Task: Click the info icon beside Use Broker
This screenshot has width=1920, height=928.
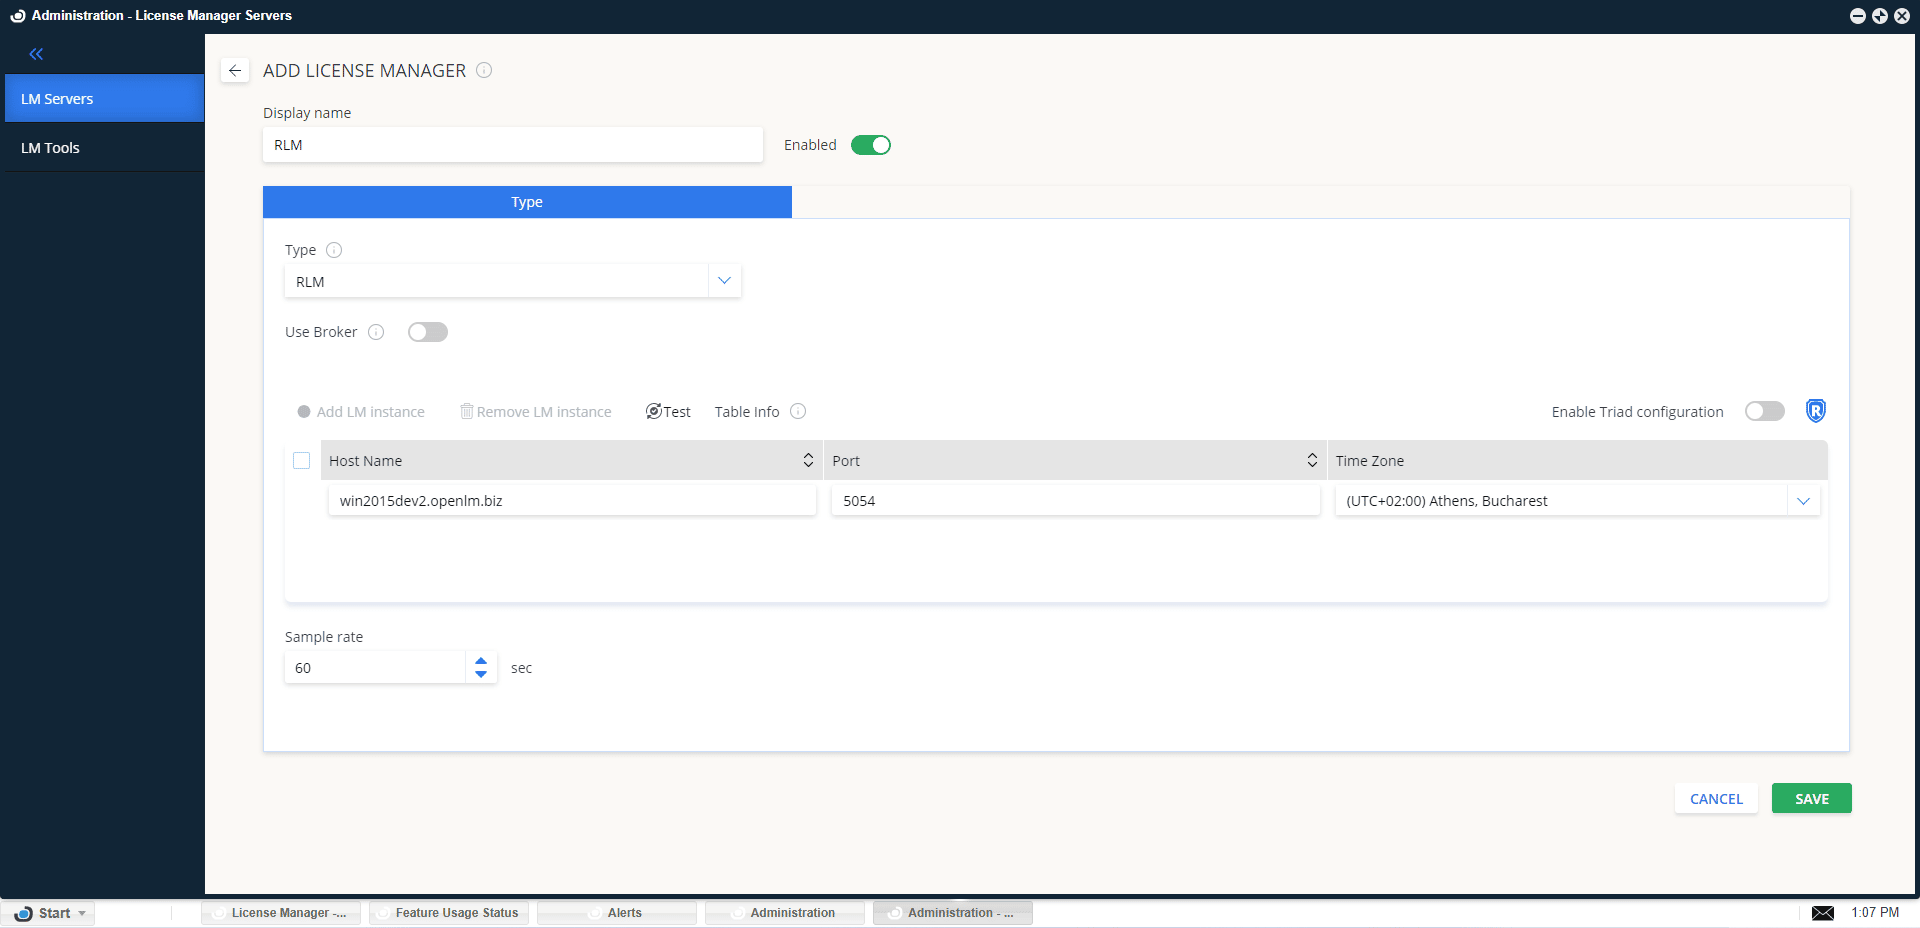Action: tap(376, 332)
